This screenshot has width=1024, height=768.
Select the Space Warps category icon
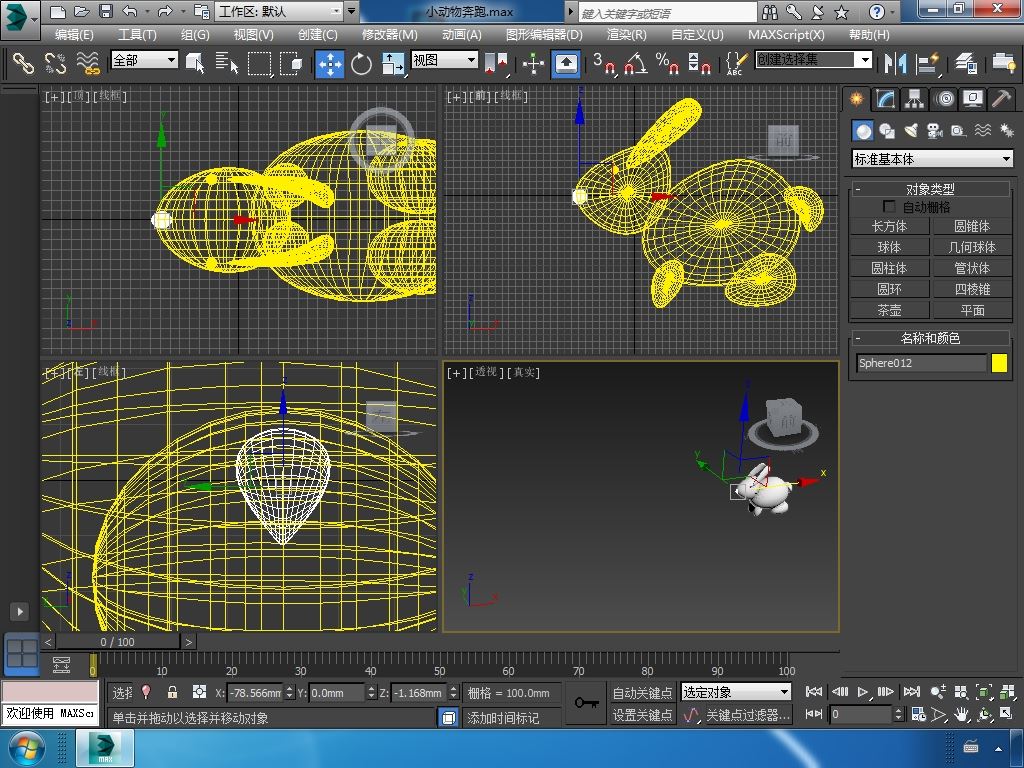[982, 131]
